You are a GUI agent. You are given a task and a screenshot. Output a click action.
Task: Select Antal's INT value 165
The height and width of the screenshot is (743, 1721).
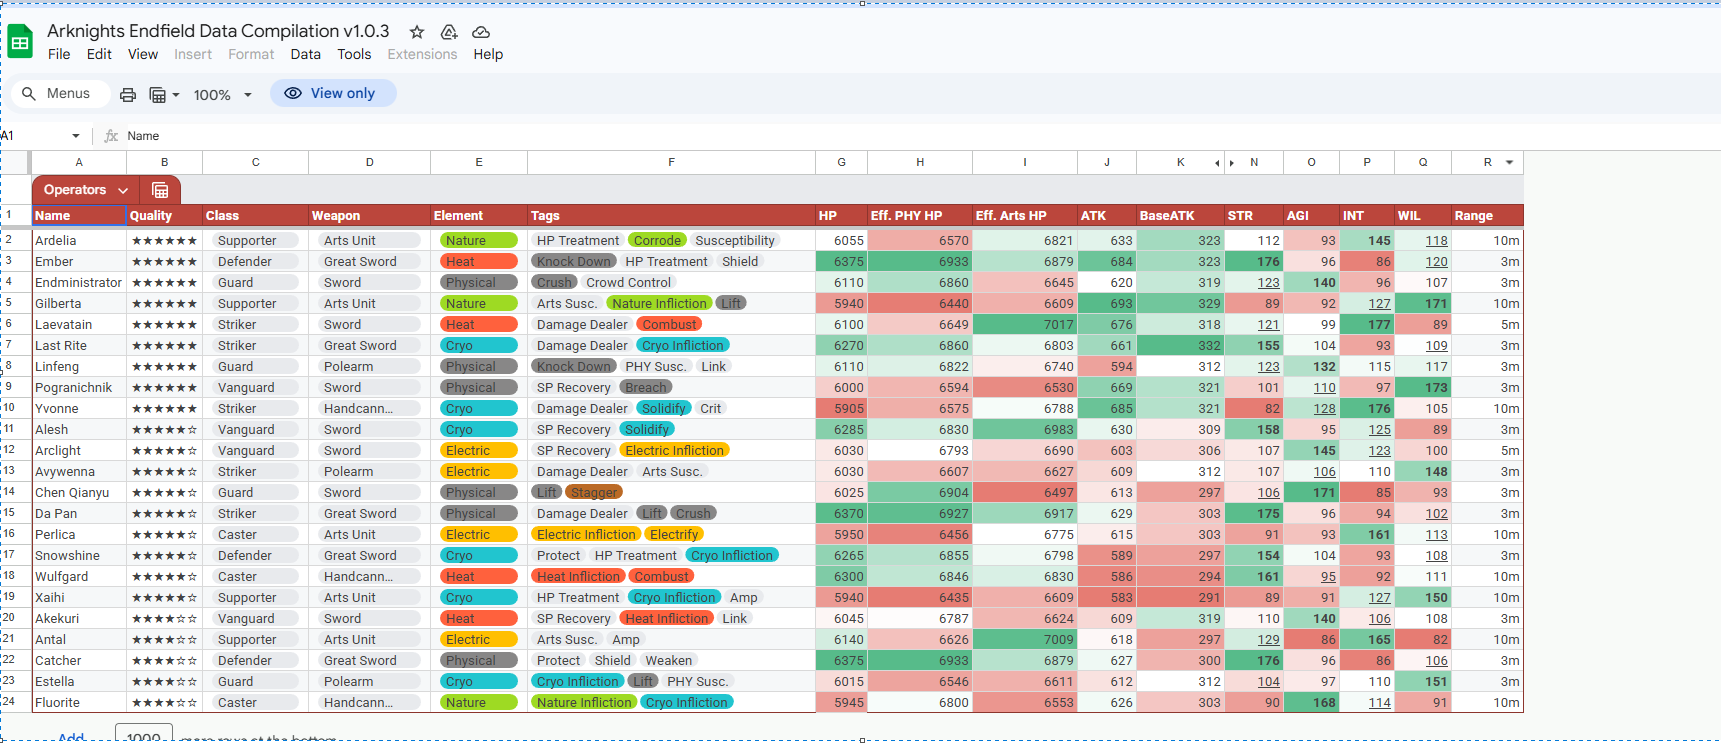click(x=1367, y=639)
